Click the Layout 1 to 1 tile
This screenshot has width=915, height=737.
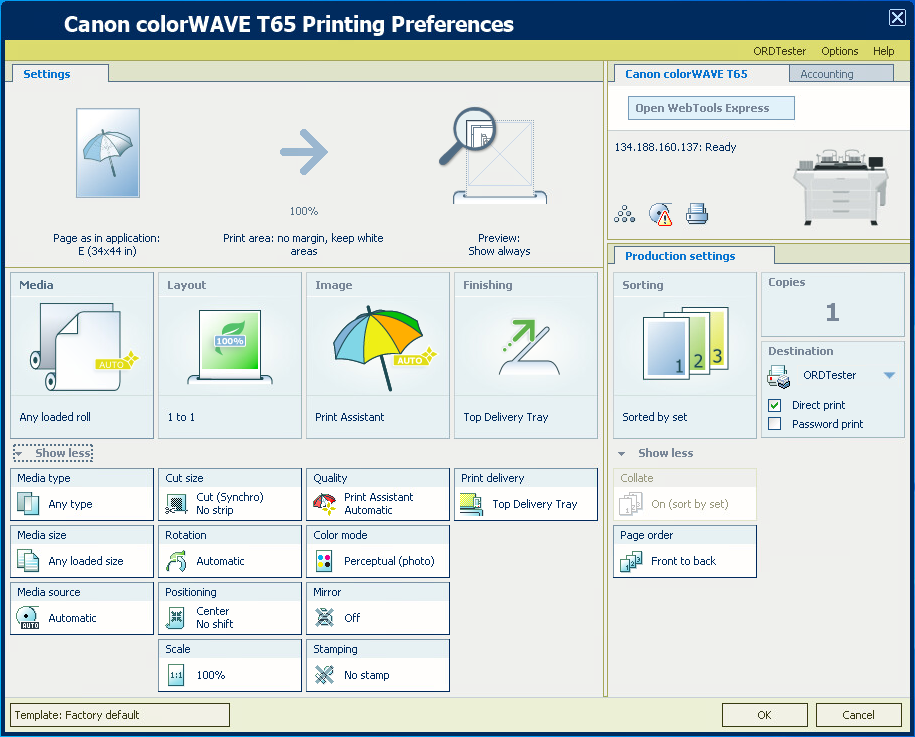pos(230,355)
